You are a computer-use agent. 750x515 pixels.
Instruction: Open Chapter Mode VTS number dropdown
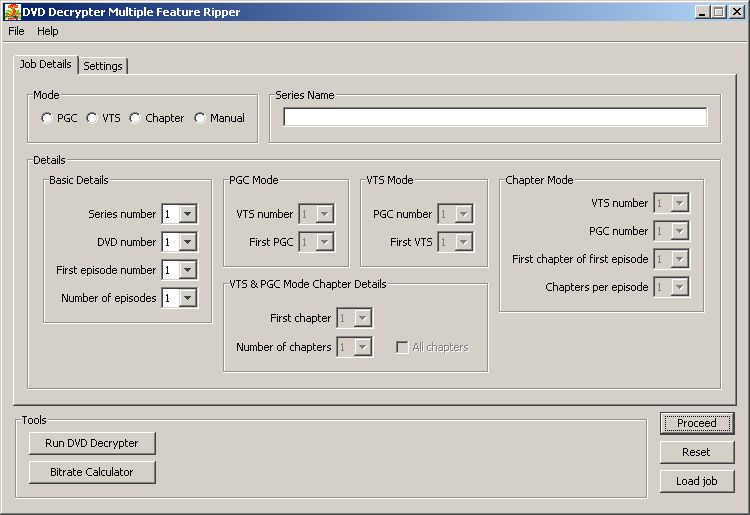point(679,203)
